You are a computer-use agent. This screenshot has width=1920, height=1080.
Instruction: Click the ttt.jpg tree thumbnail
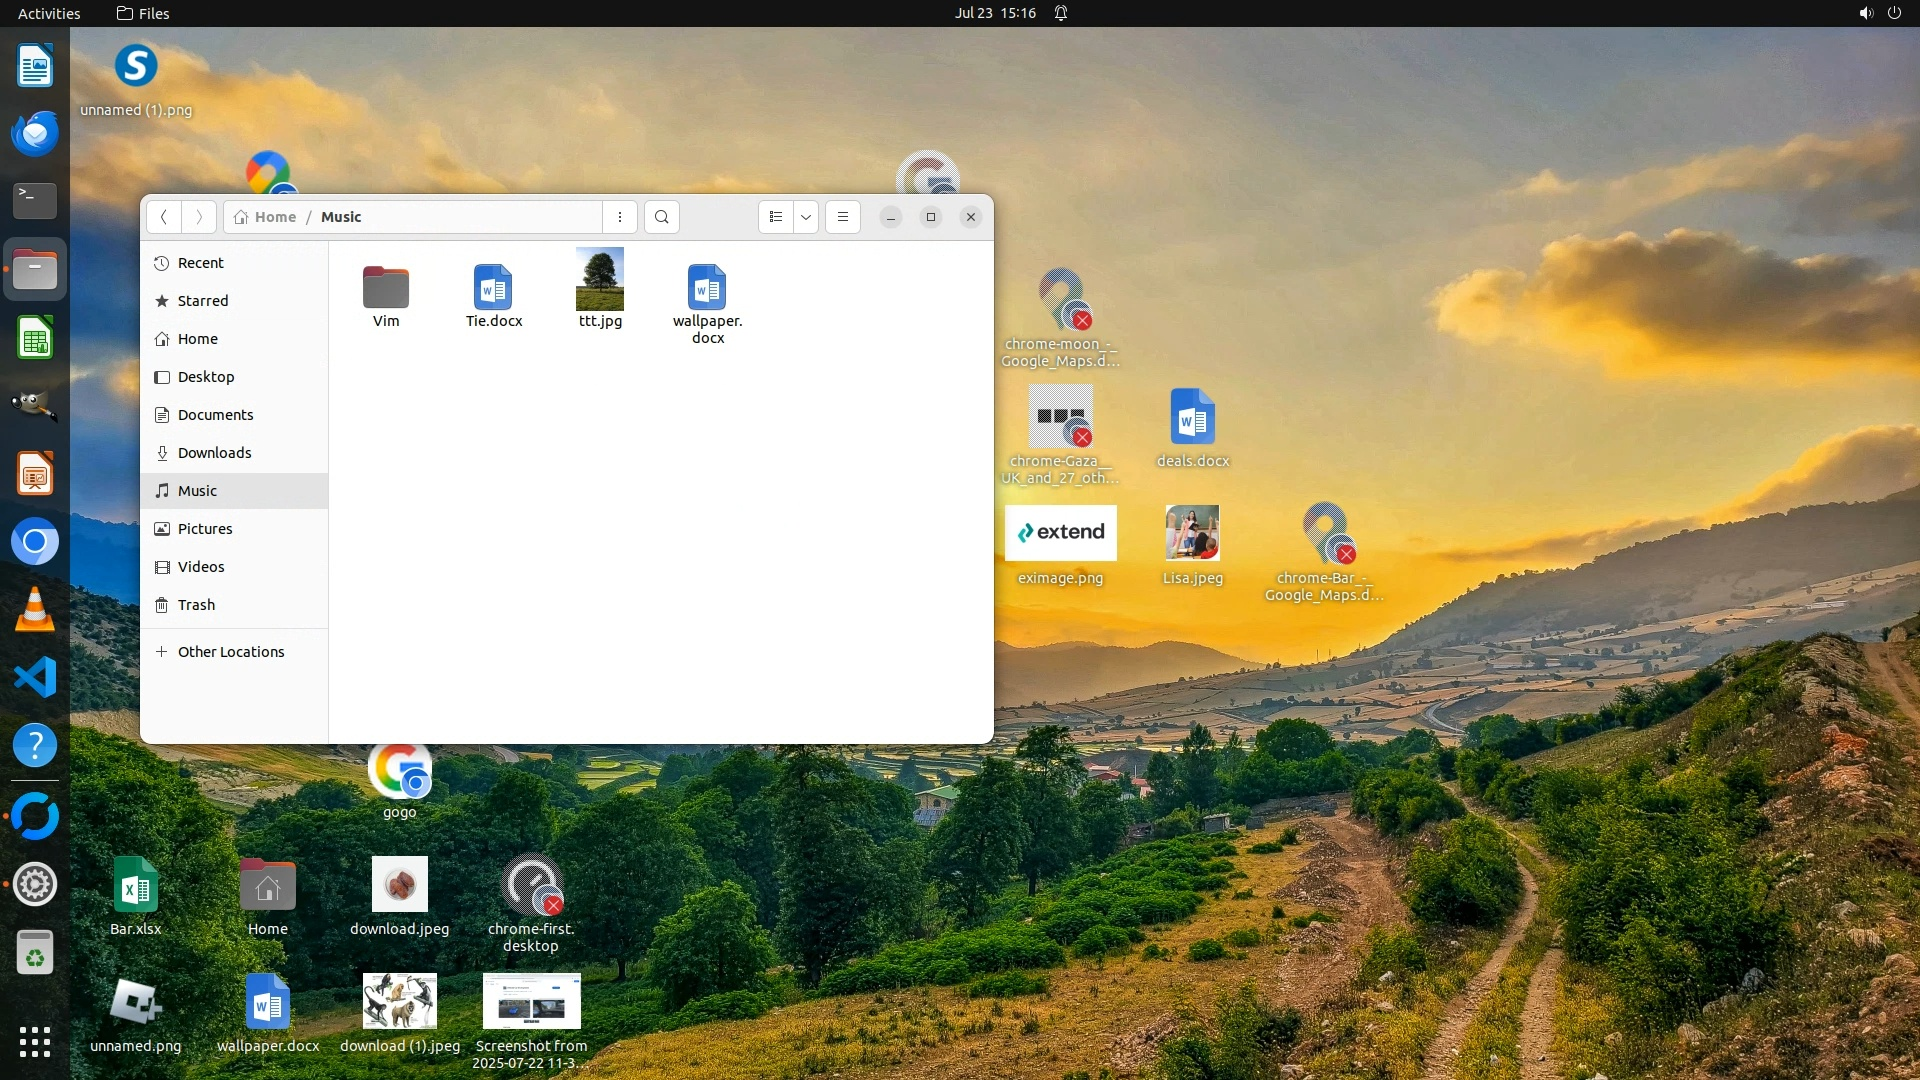pyautogui.click(x=600, y=280)
